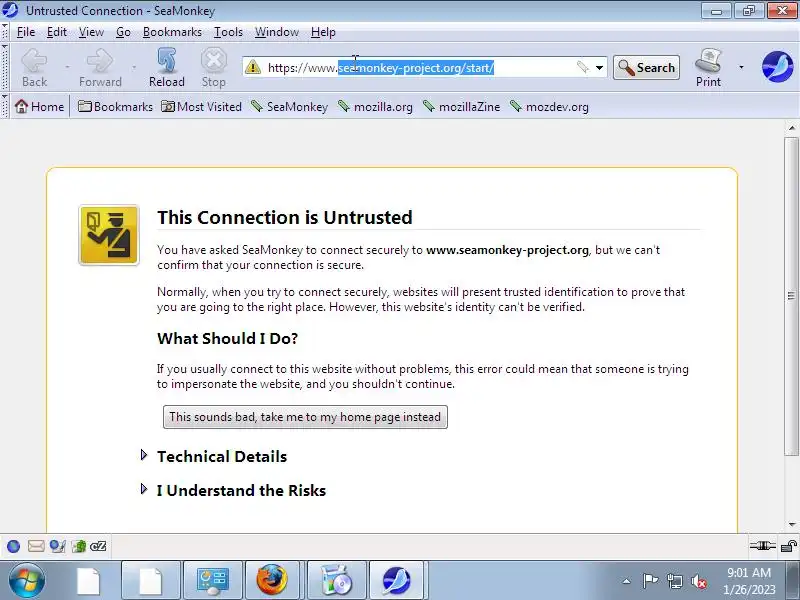Expand the Technical Details section
Viewport: 800px width, 600px height.
pyautogui.click(x=221, y=456)
